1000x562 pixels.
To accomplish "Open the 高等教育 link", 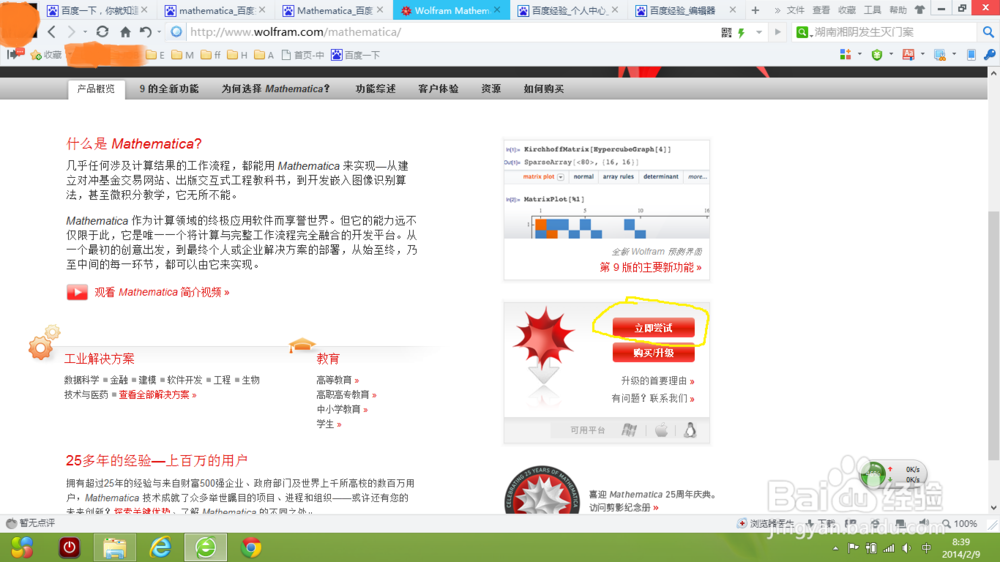I will (337, 380).
